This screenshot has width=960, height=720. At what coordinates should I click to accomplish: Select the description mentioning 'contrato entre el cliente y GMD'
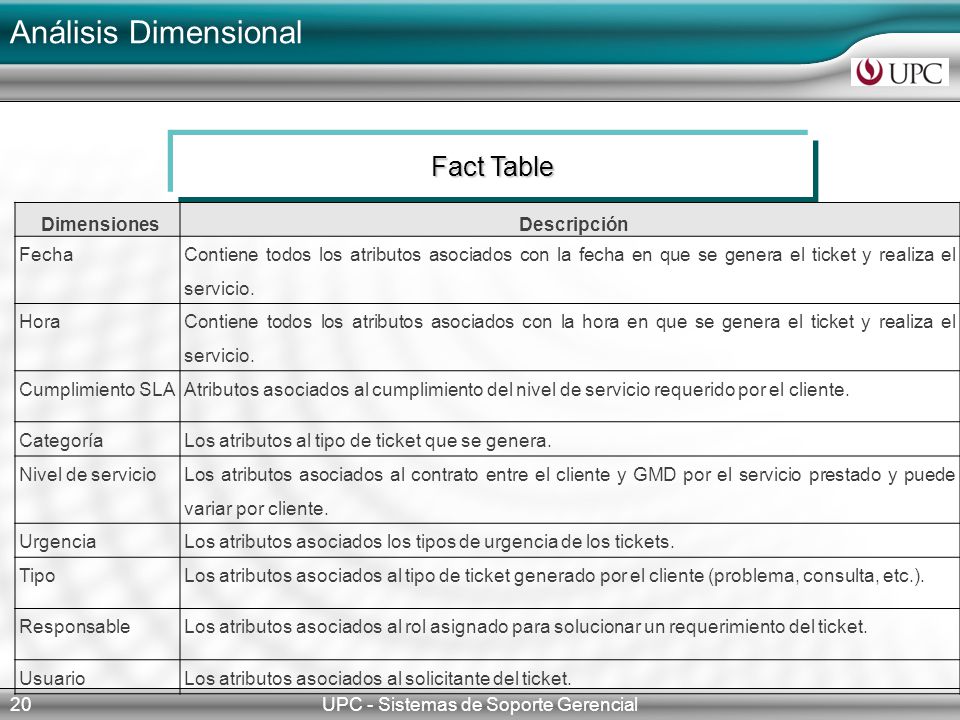click(x=569, y=491)
